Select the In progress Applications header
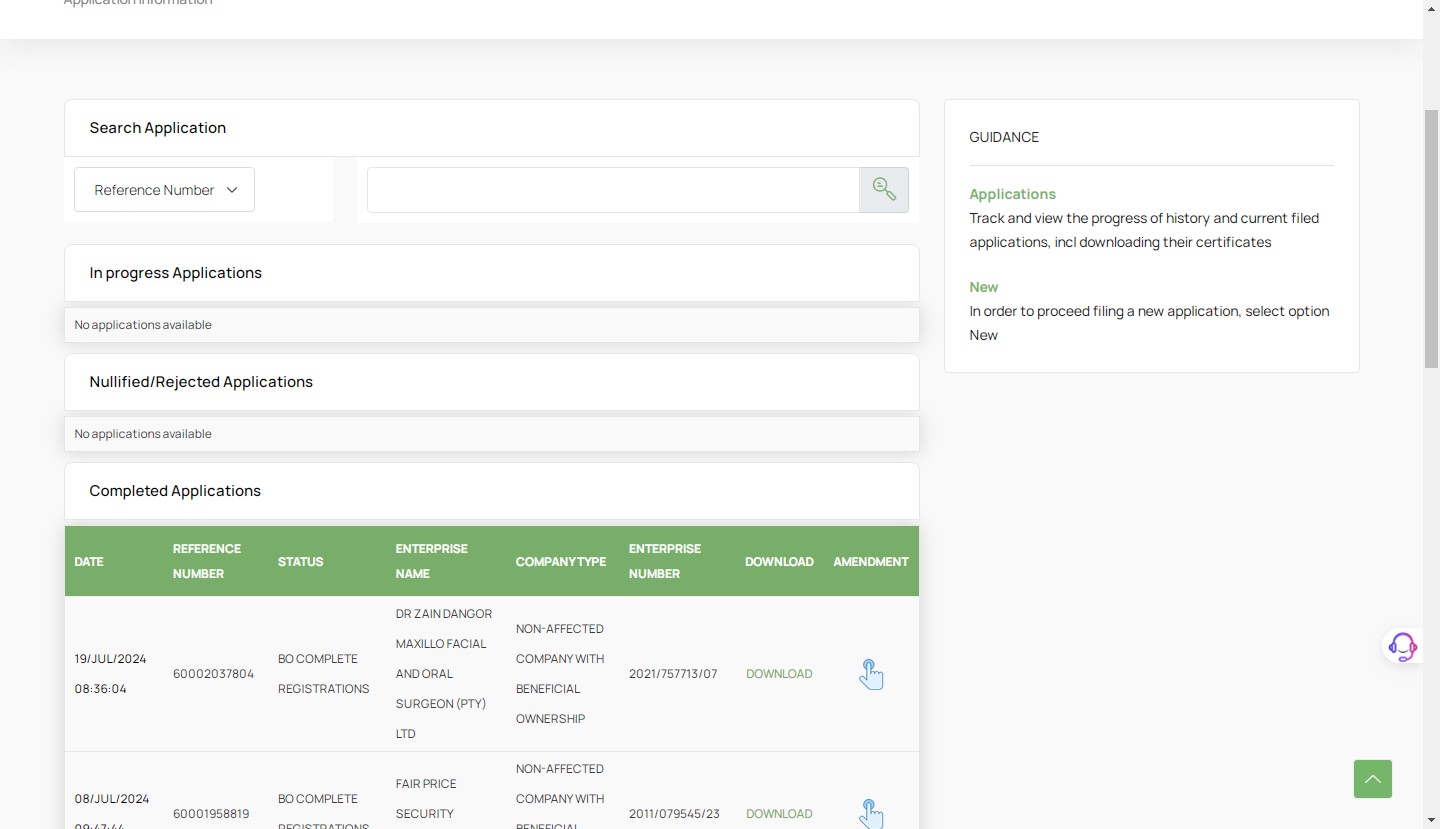Screen dimensions: 1440x829 click(175, 273)
